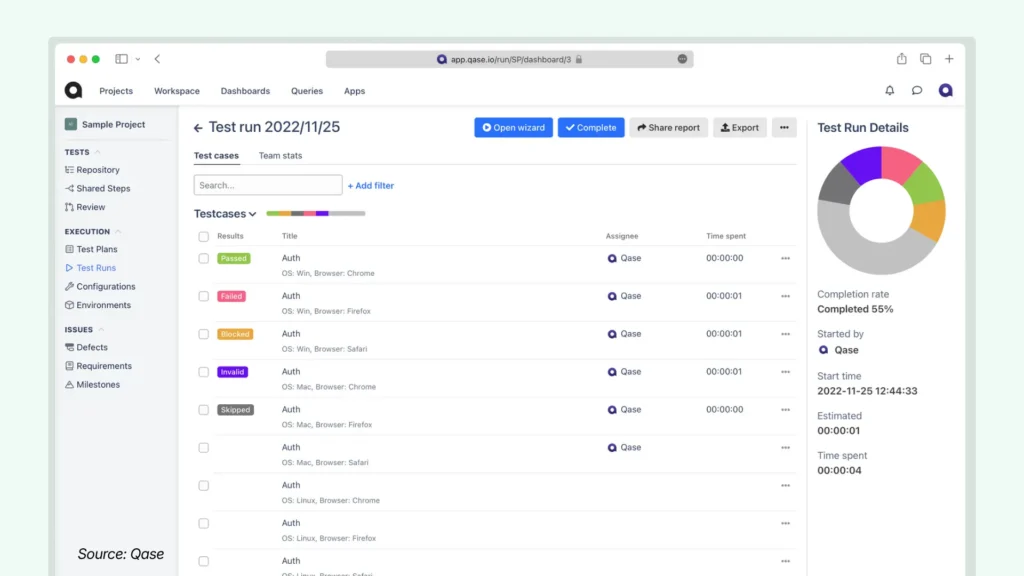Collapse the EXECUTION sidebar group
1024x576 pixels.
pyautogui.click(x=118, y=232)
